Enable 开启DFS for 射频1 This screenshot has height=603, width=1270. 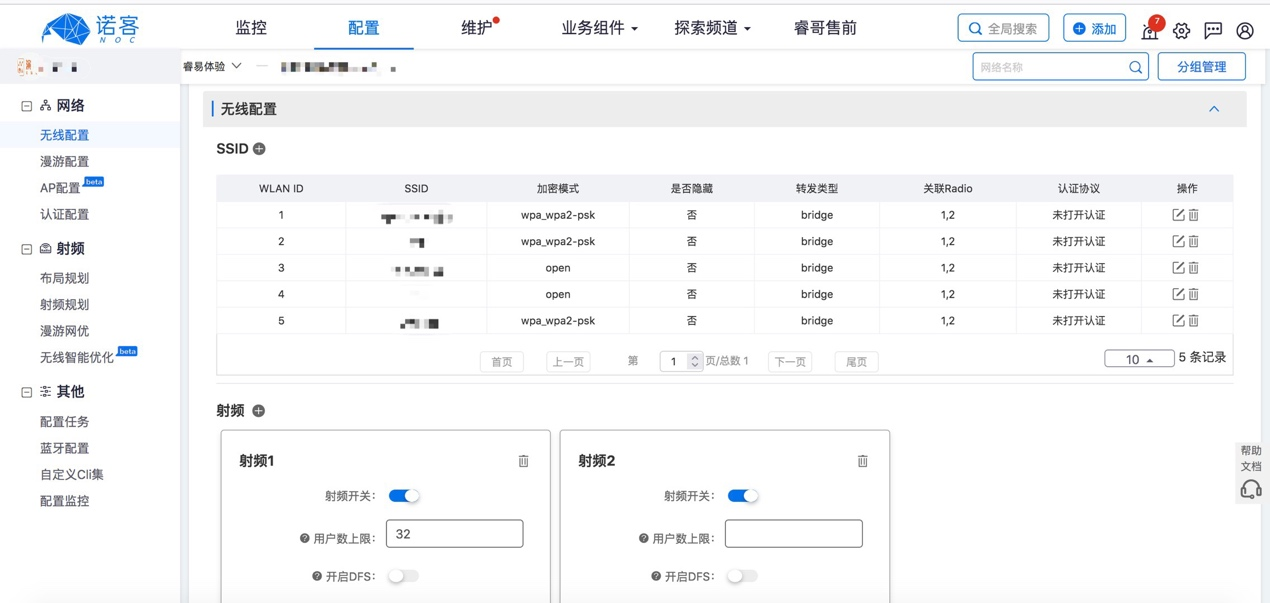point(403,576)
